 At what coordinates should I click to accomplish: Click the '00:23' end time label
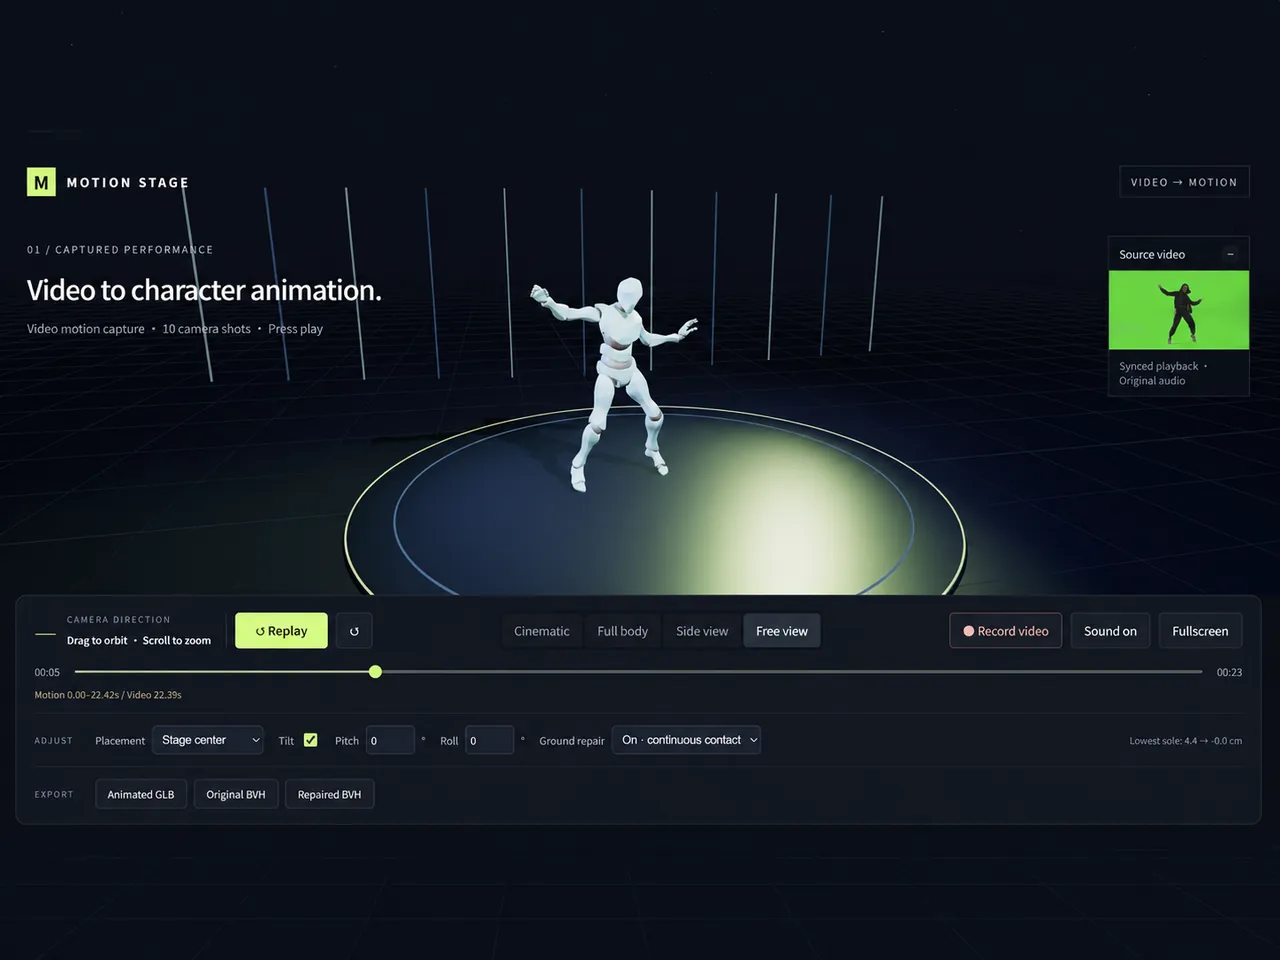tap(1229, 672)
